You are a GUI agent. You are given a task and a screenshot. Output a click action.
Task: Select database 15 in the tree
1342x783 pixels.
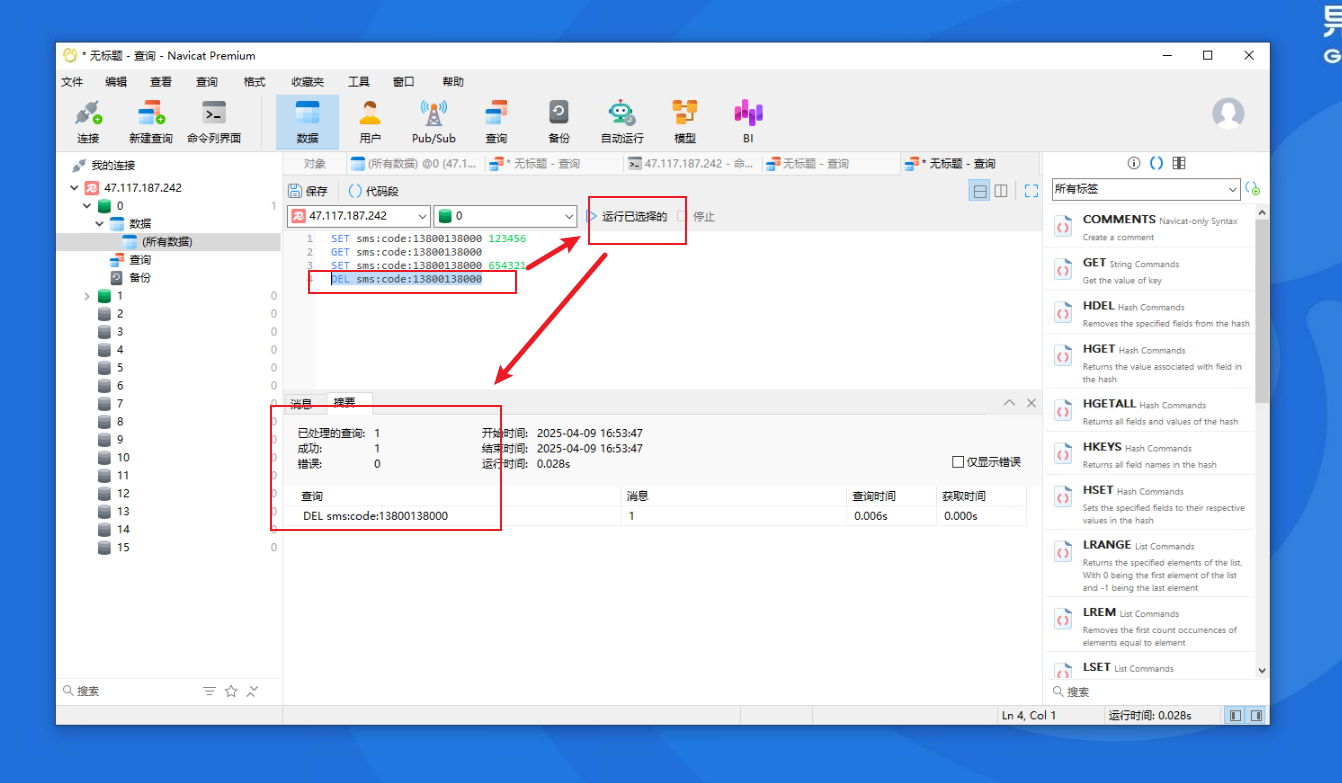tap(123, 547)
